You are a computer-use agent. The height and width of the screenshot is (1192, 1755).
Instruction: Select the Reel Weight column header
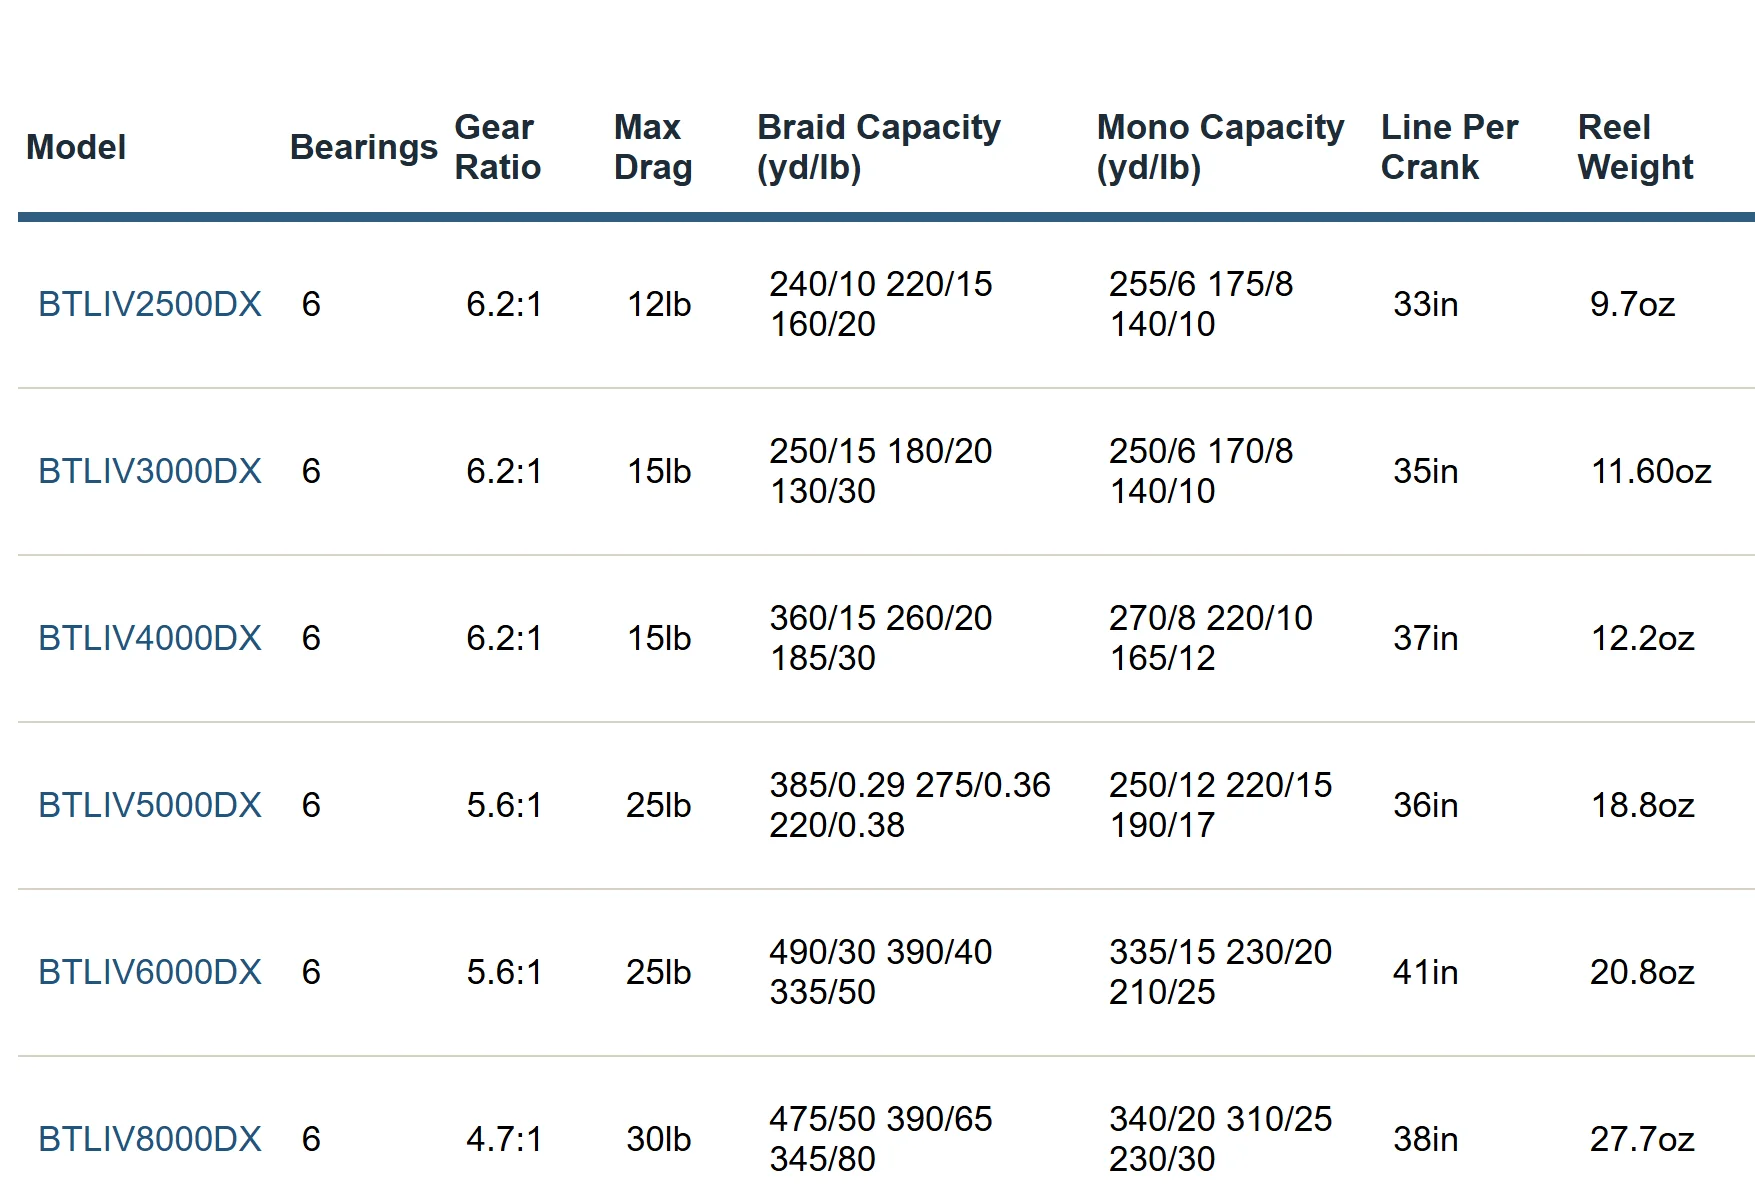(x=1635, y=147)
